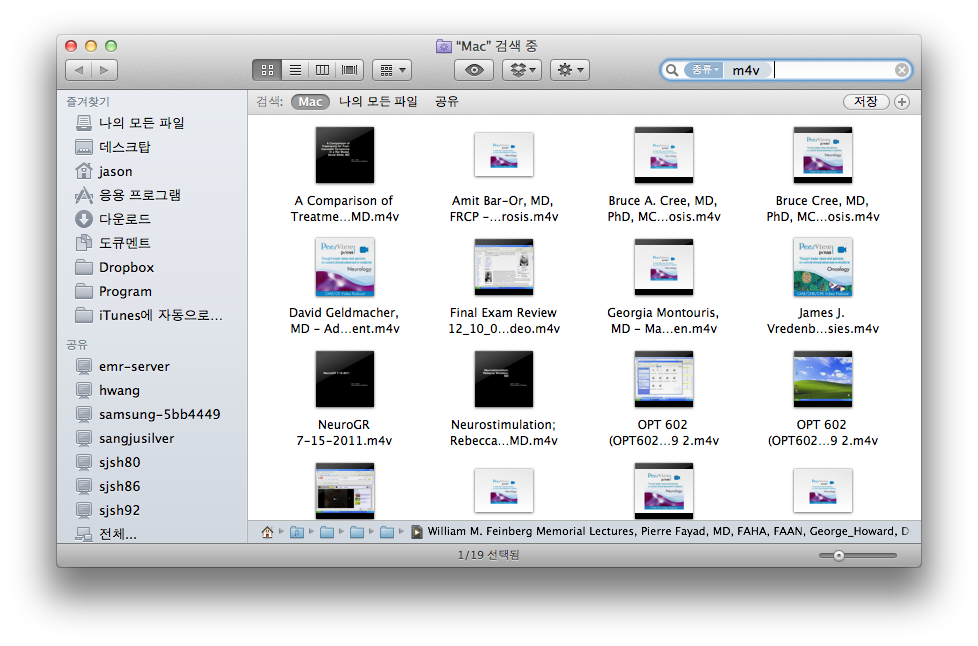
Task: Open 다운로드 in the sidebar
Action: click(124, 219)
